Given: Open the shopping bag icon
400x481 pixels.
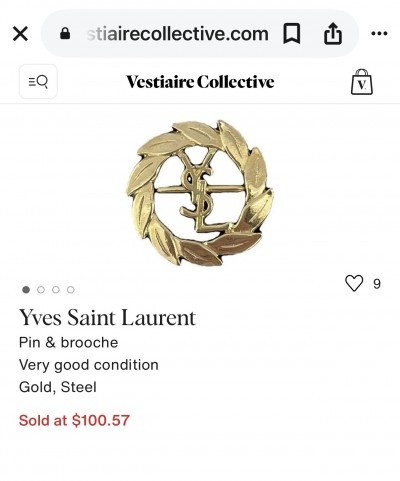Looking at the screenshot, I should pyautogui.click(x=362, y=82).
